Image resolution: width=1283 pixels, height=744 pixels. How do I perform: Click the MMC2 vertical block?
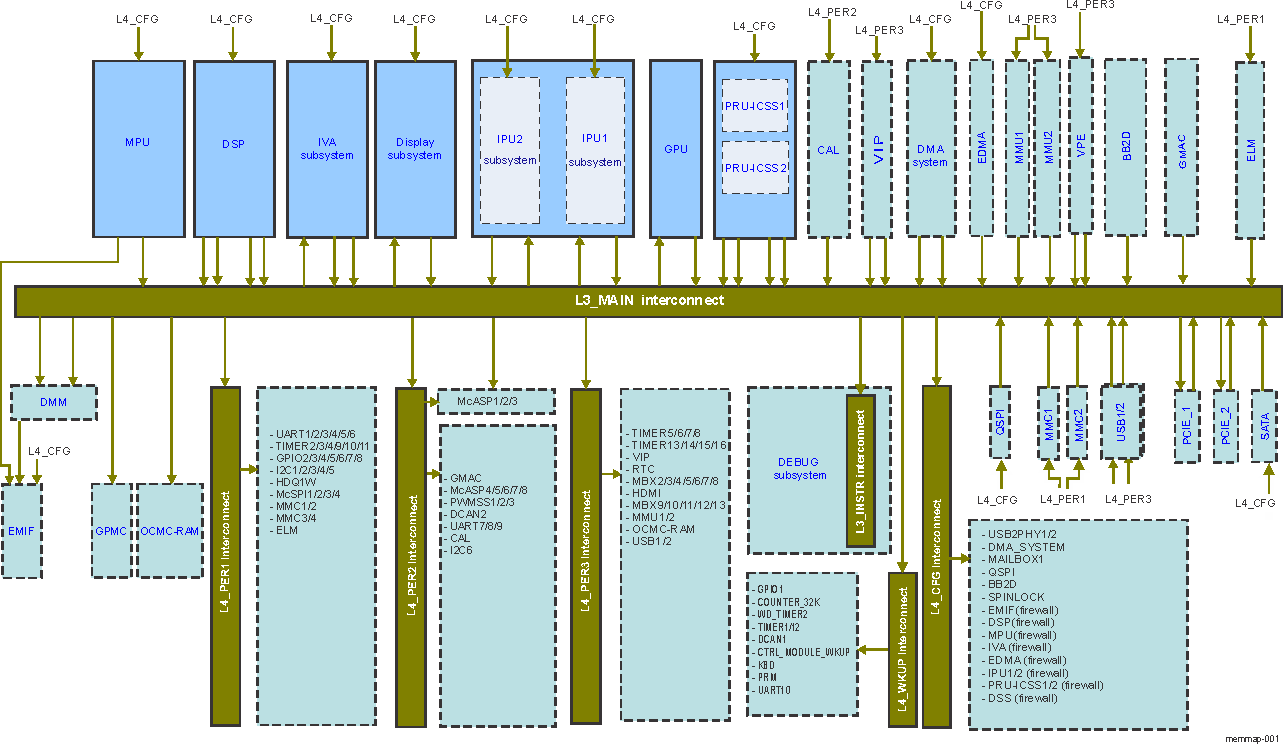coord(1077,422)
